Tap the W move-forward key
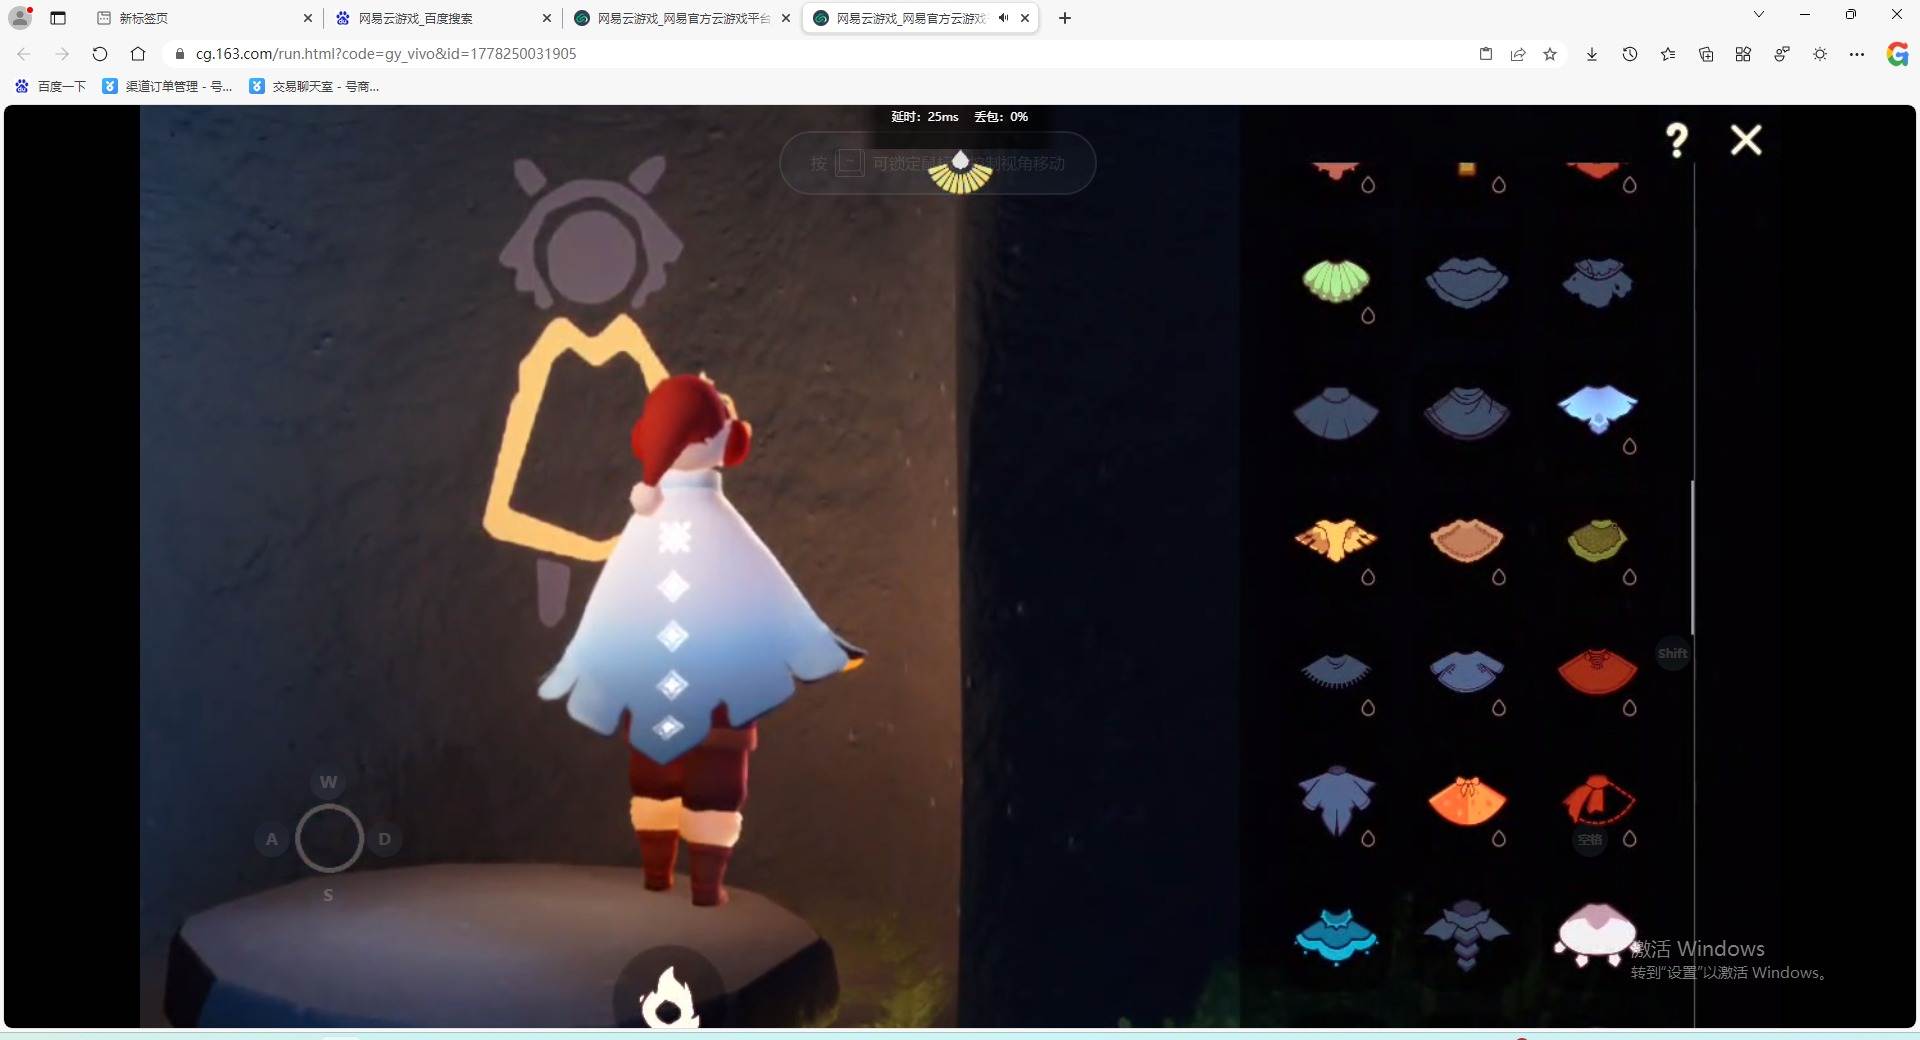Screen dimensions: 1920x1040 click(328, 782)
